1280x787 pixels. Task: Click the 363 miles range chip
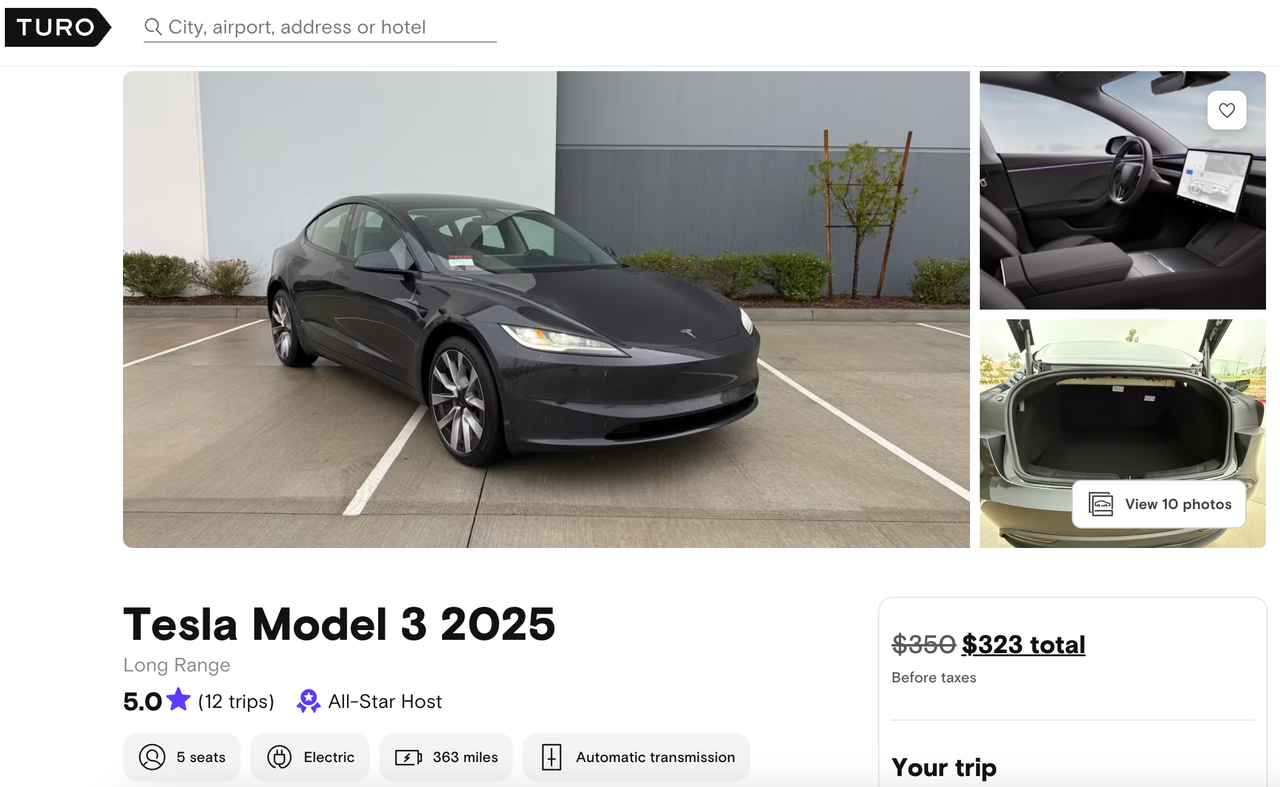pos(446,757)
